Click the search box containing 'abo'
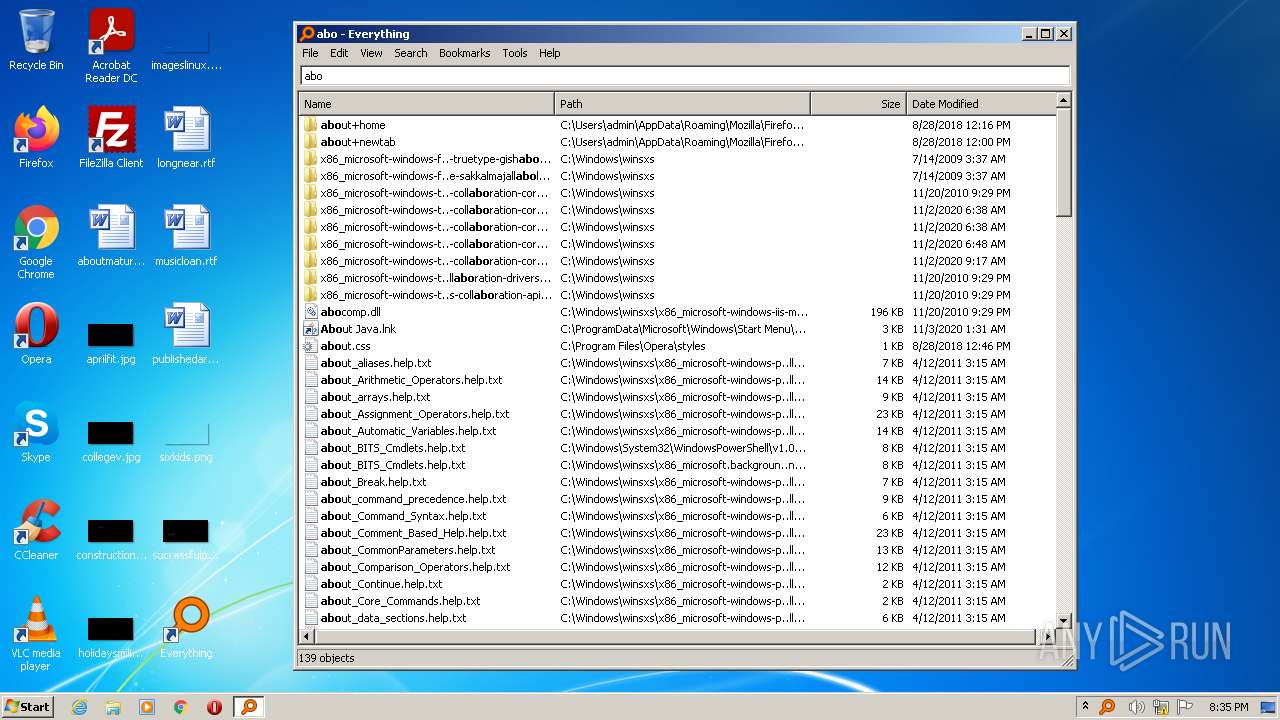The image size is (1280, 720). [685, 76]
